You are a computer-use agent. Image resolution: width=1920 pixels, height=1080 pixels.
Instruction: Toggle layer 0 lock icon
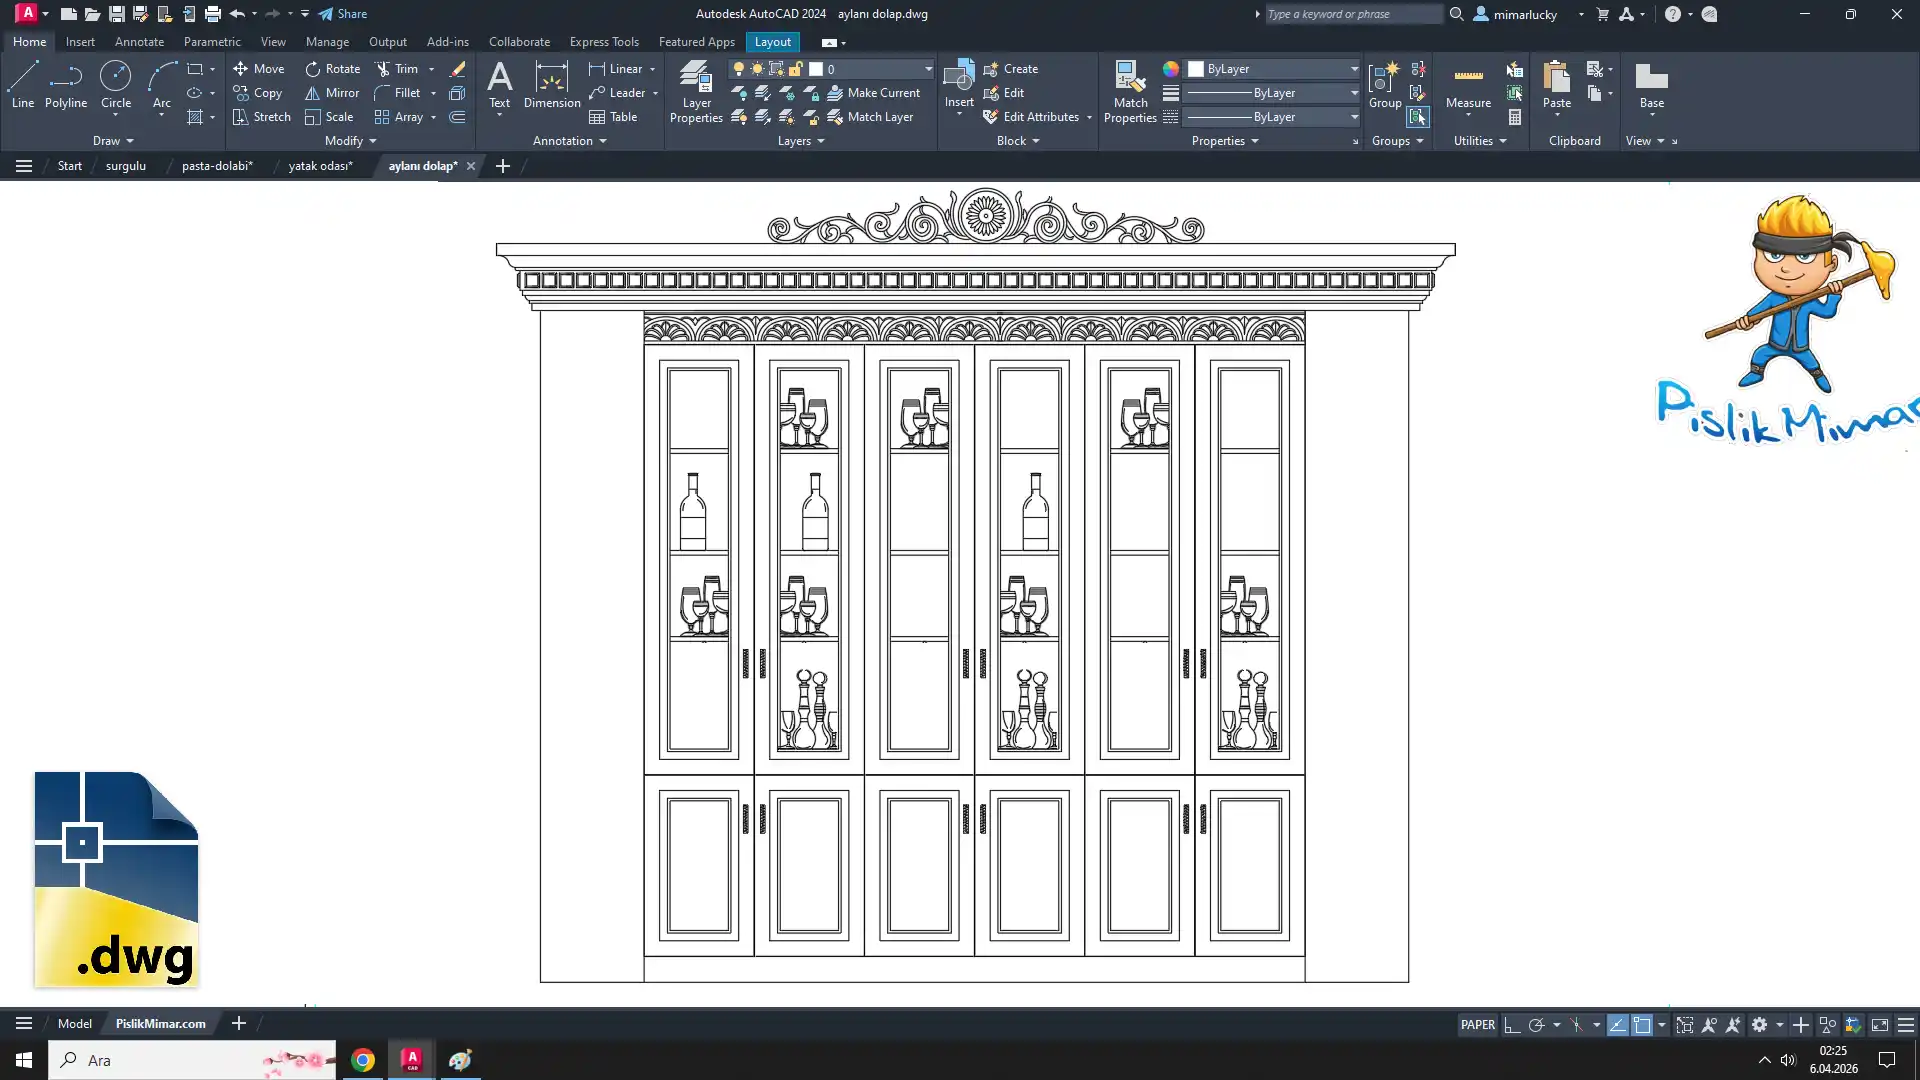pos(796,69)
